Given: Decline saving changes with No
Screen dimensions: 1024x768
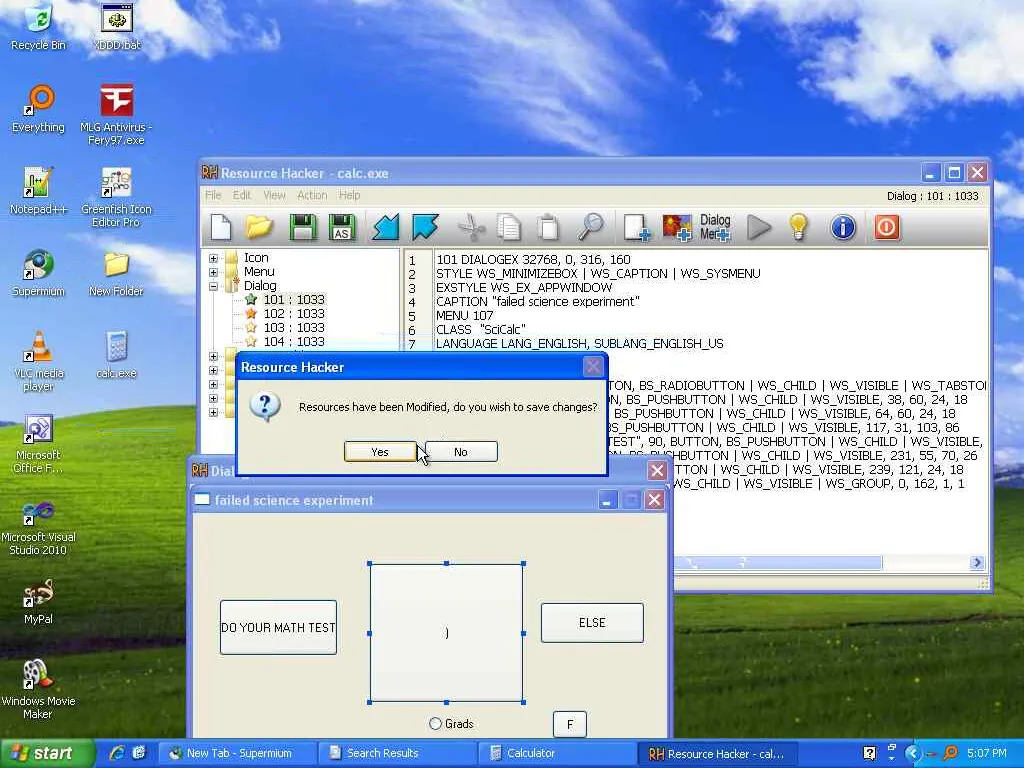Looking at the screenshot, I should [x=461, y=452].
